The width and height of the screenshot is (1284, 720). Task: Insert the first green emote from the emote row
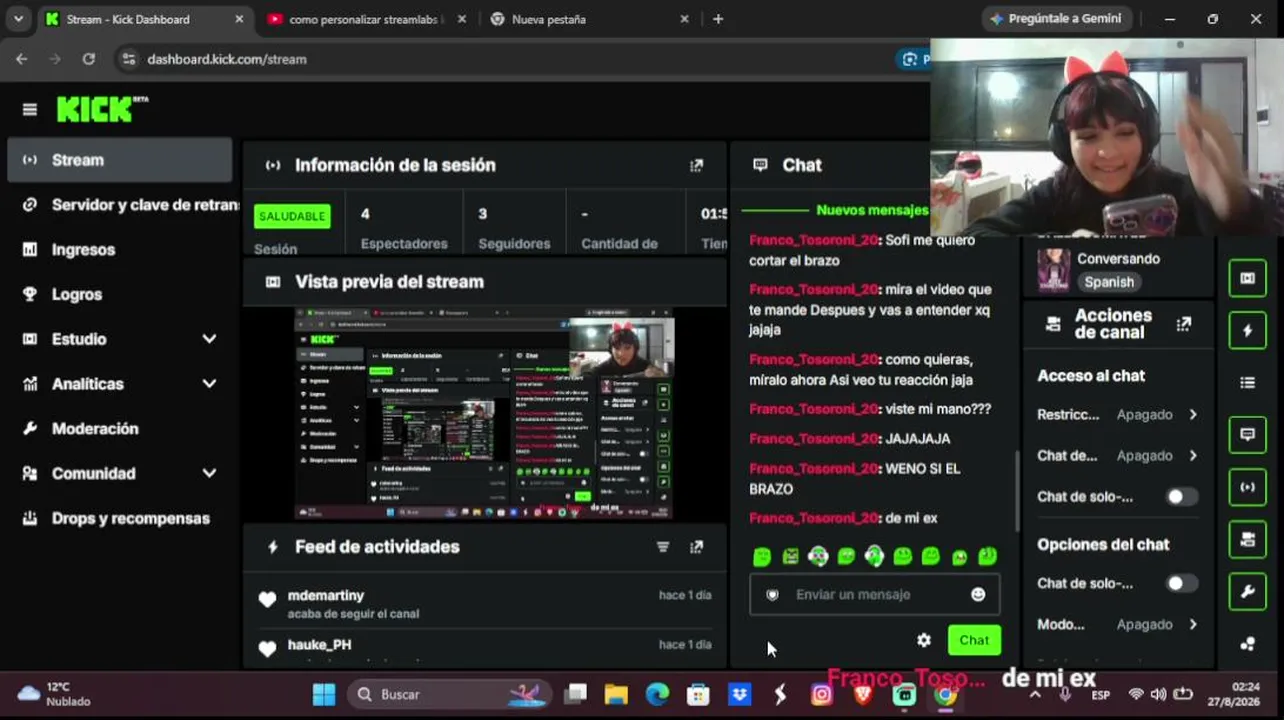pos(762,557)
